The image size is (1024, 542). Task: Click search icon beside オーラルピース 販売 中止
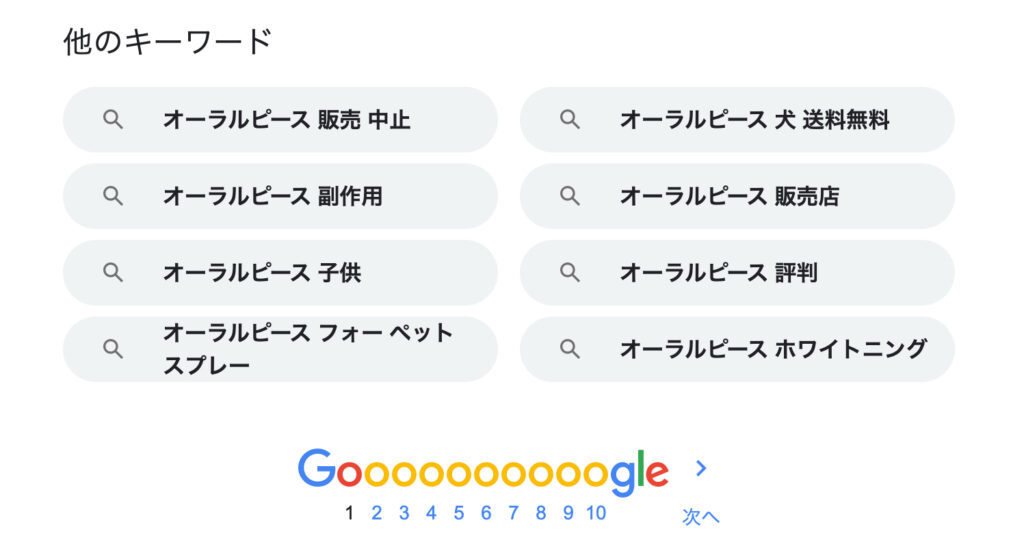pos(113,120)
